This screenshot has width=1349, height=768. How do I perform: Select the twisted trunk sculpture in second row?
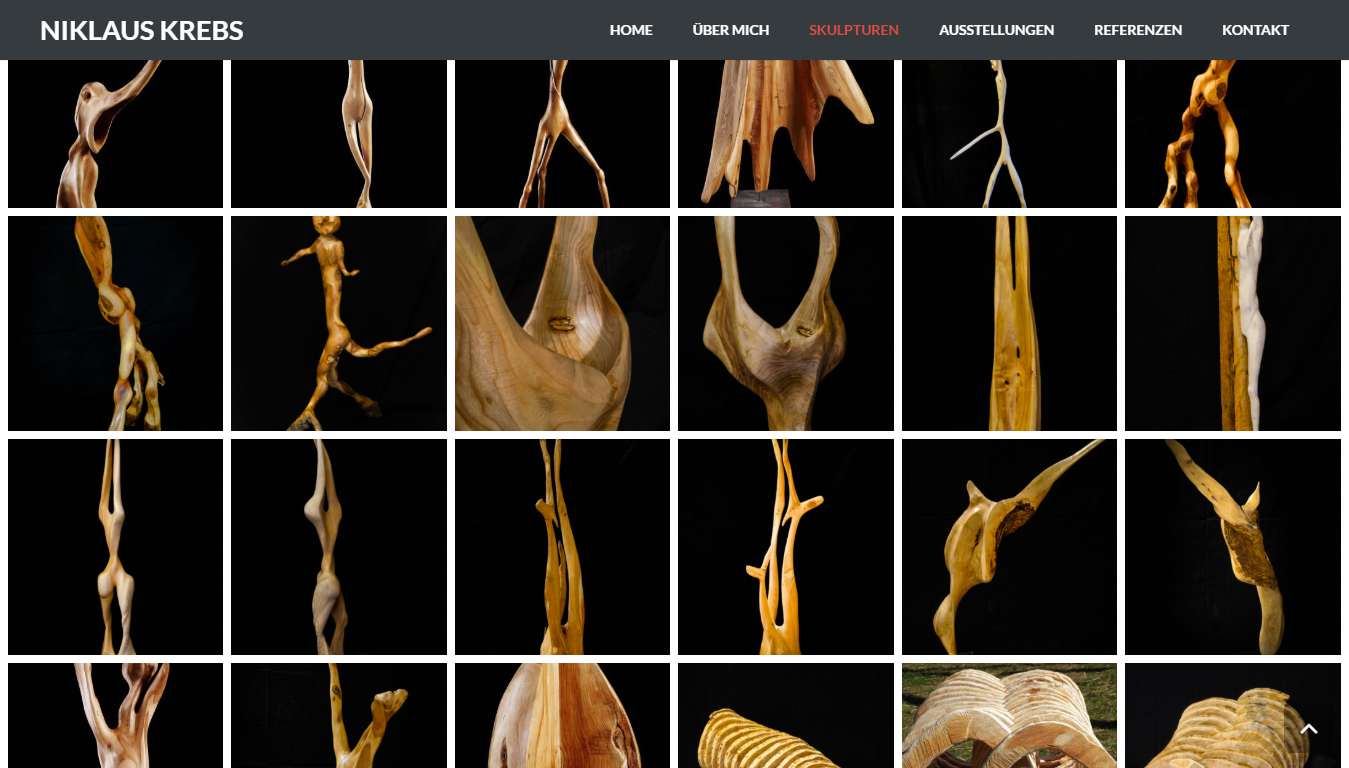(x=115, y=323)
